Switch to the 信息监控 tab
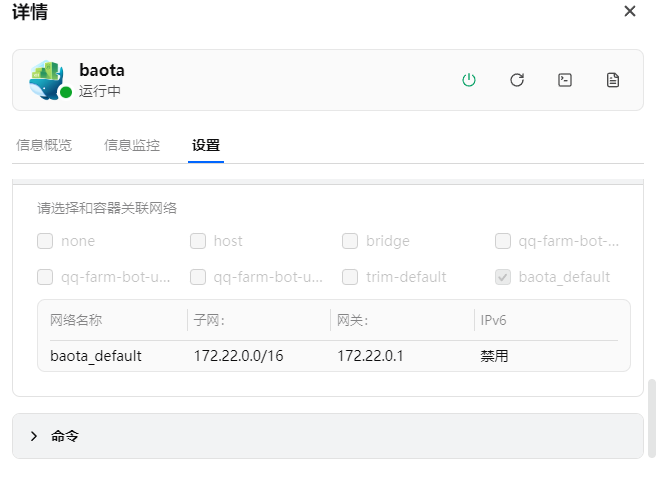The width and height of the screenshot is (659, 498). 132,145
